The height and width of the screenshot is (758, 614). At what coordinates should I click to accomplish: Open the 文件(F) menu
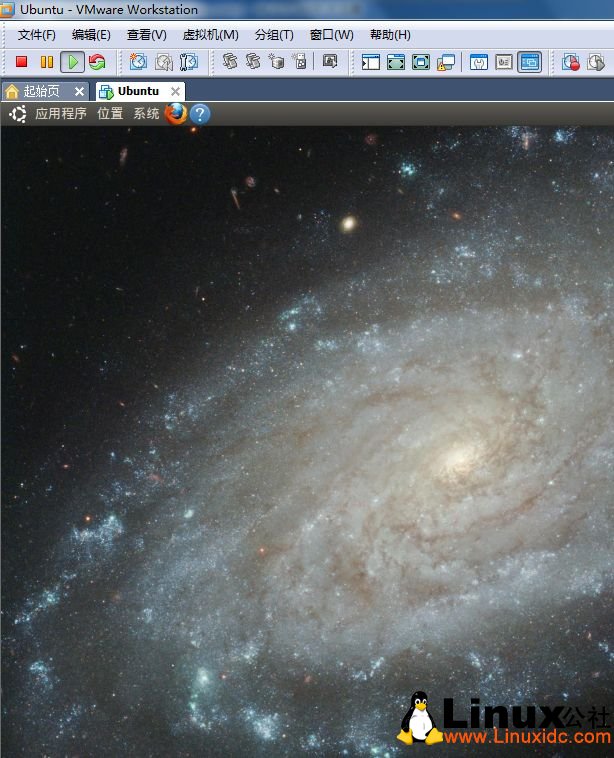37,35
